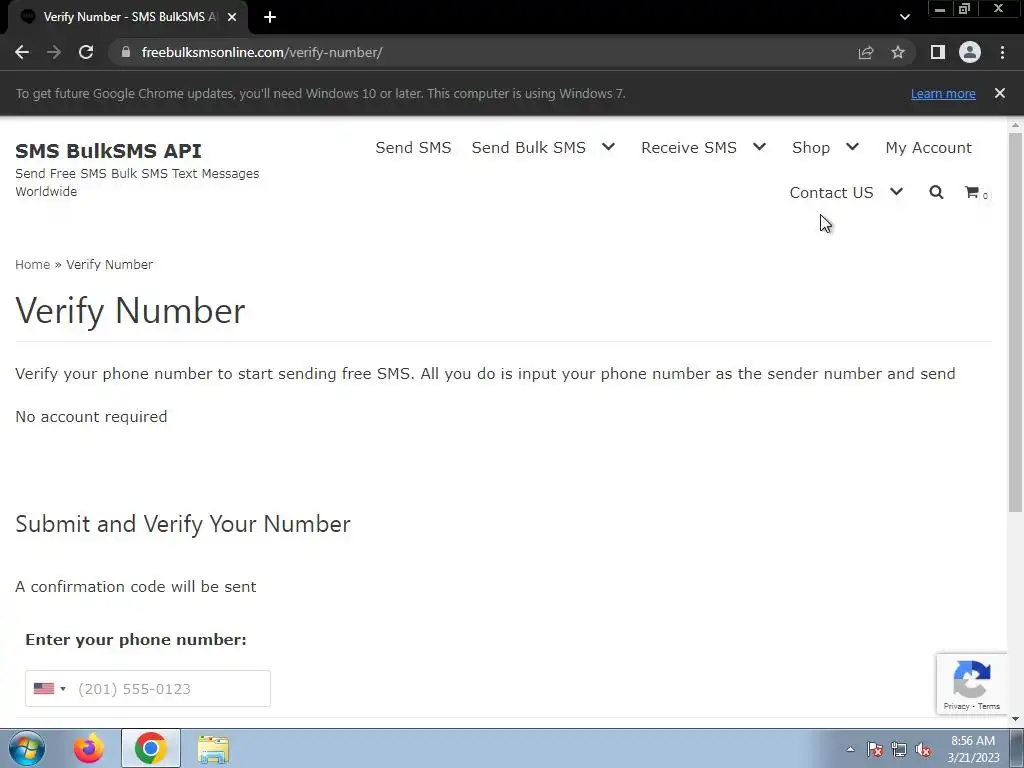Image resolution: width=1024 pixels, height=768 pixels.
Task: Open Windows Explorer from the taskbar
Action: coord(213,749)
